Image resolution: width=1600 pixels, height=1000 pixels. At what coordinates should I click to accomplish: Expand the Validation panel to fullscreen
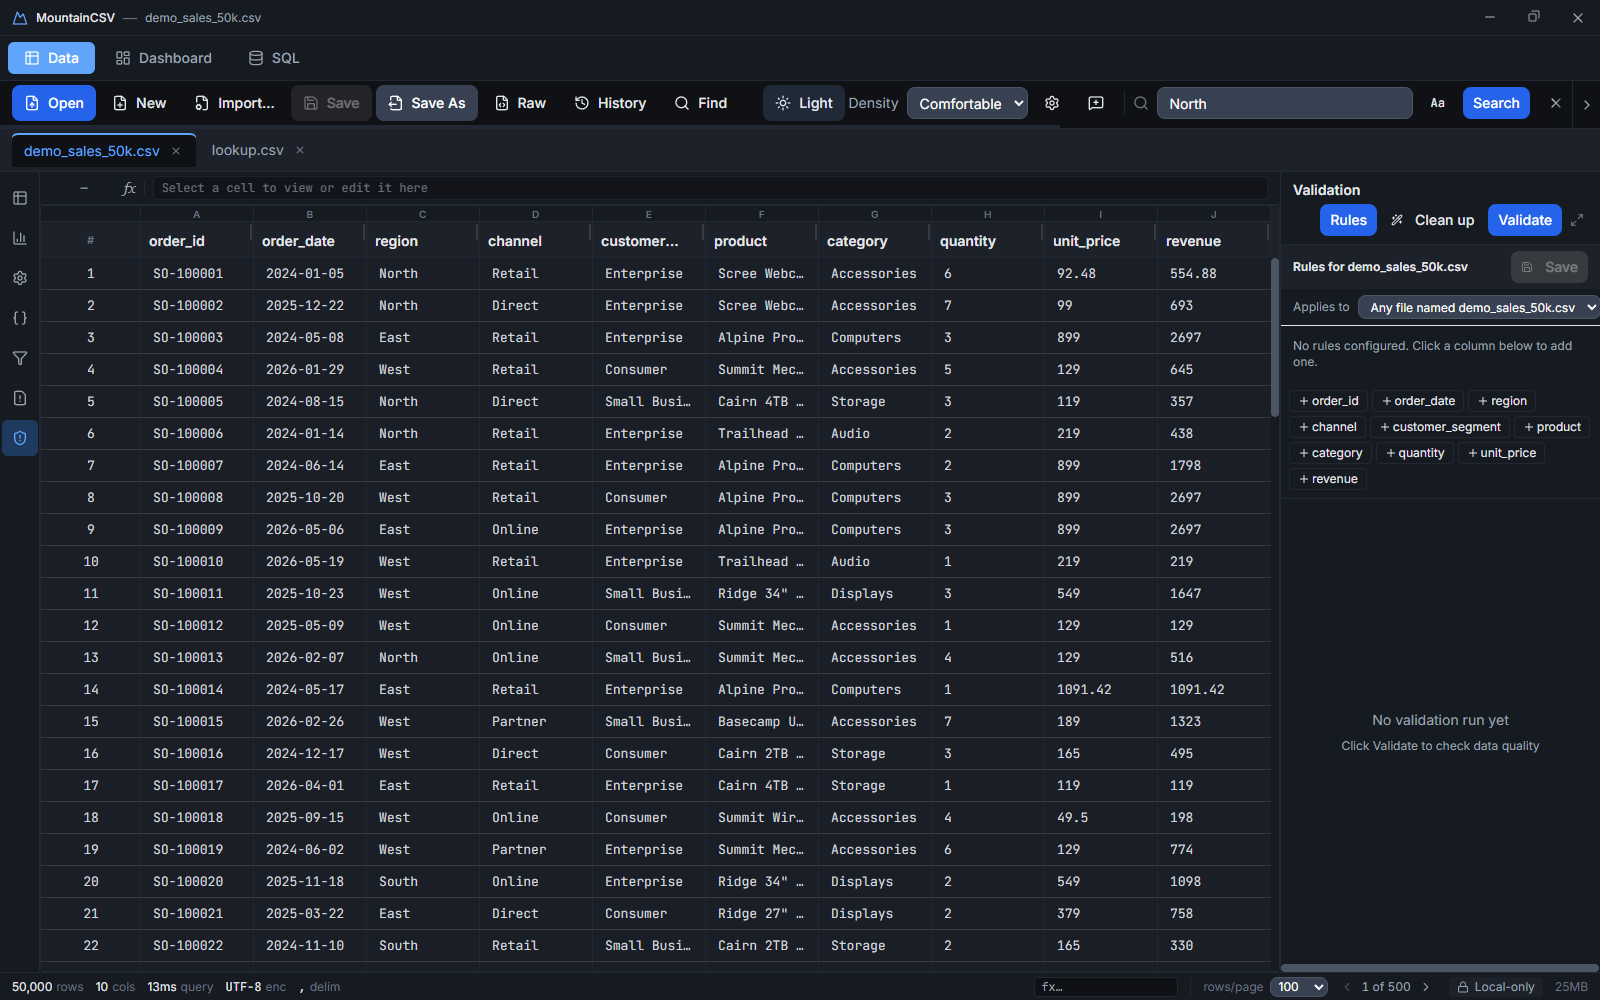[1577, 220]
